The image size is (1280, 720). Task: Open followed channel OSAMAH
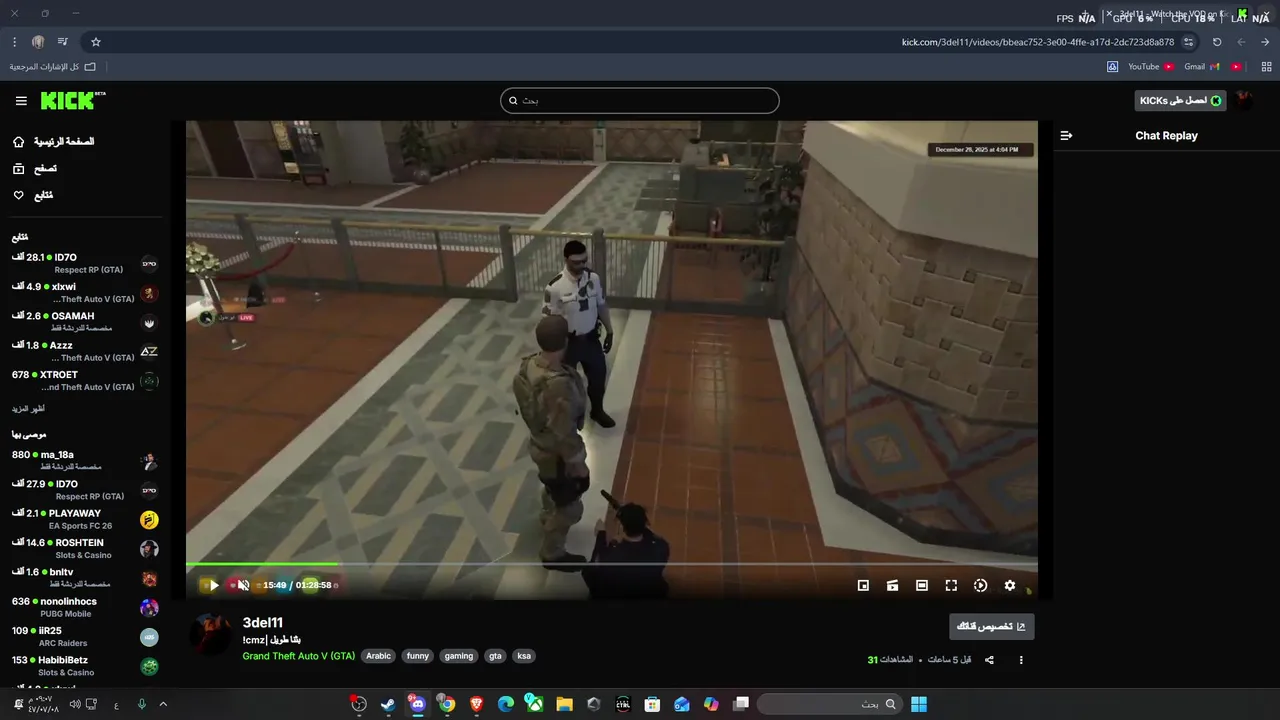point(85,321)
